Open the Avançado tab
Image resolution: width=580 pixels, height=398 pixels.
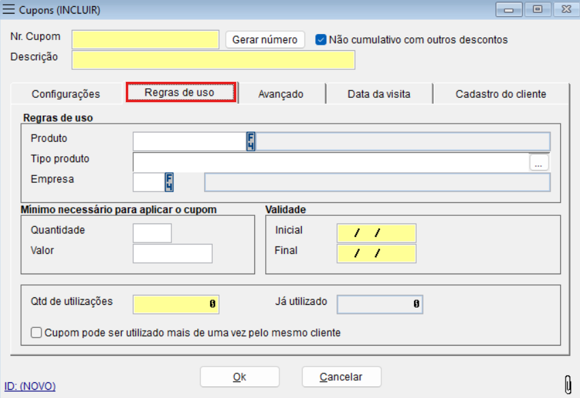(281, 94)
